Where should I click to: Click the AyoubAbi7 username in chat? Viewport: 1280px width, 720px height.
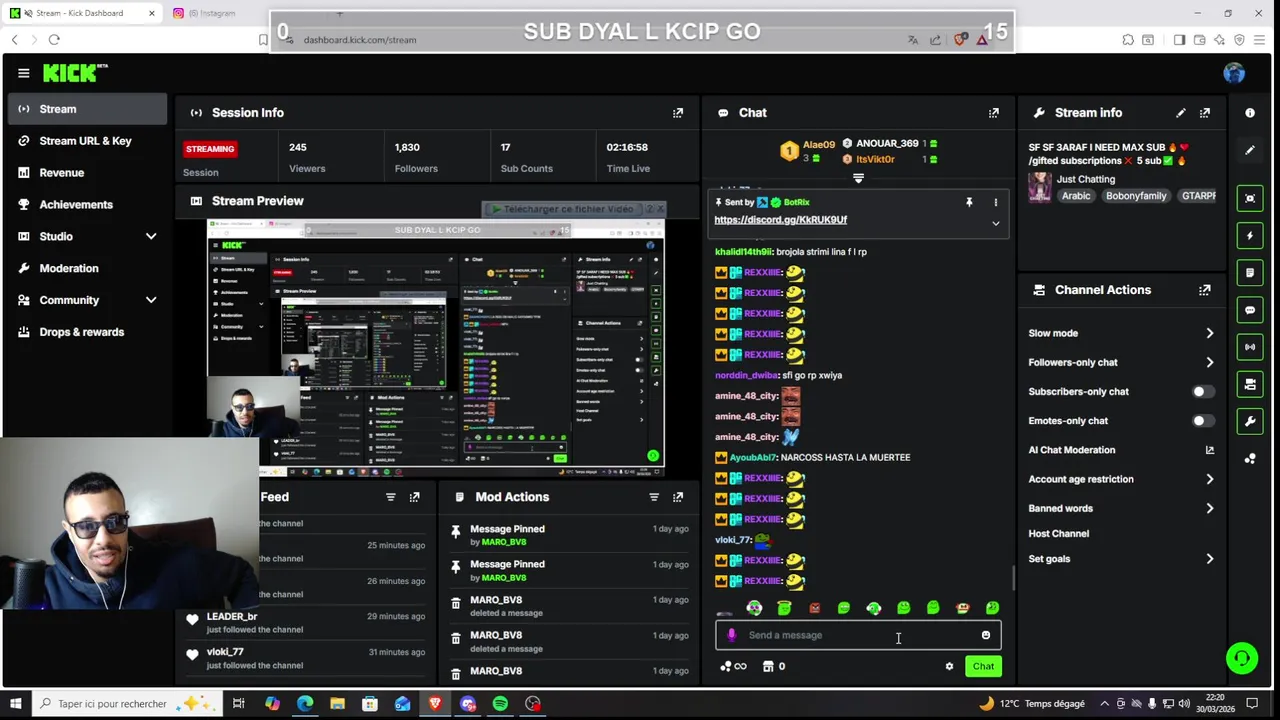click(x=753, y=458)
